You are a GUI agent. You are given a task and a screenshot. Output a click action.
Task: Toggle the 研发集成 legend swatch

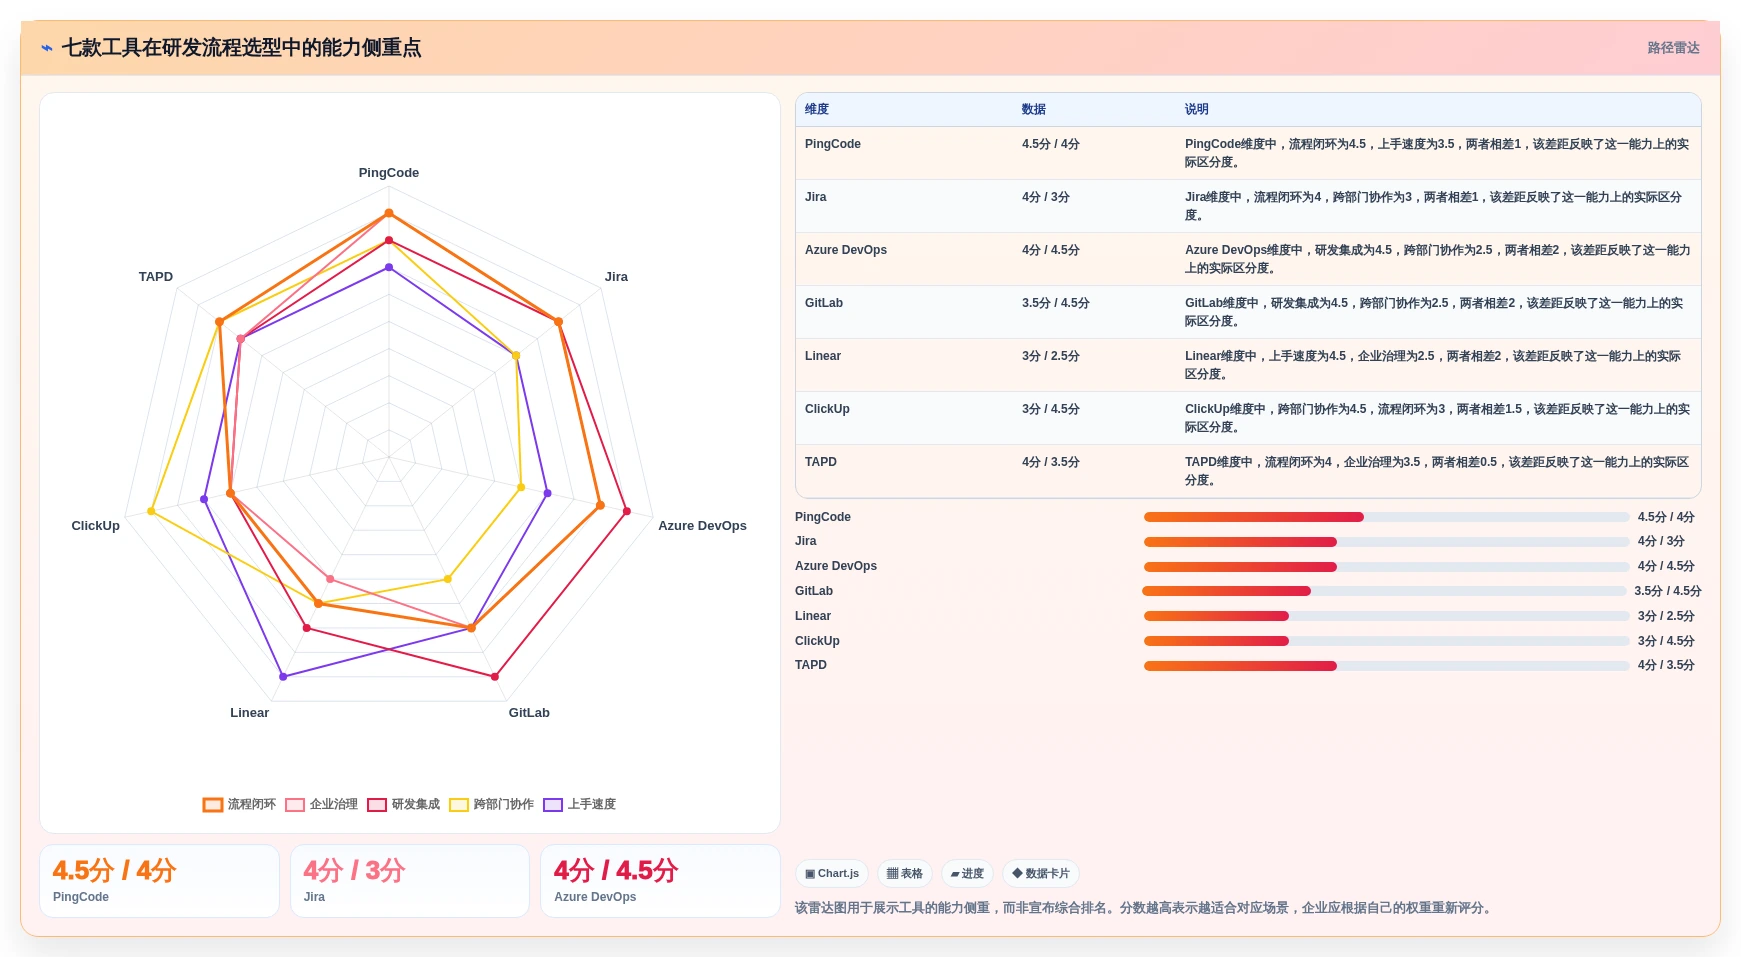click(x=377, y=805)
